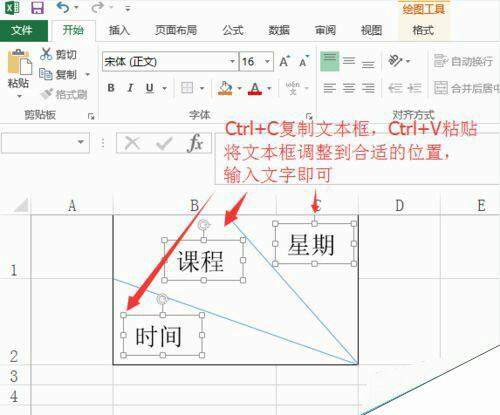500x415 pixels.
Task: Open the clipboard pane launcher
Action: [x=91, y=116]
